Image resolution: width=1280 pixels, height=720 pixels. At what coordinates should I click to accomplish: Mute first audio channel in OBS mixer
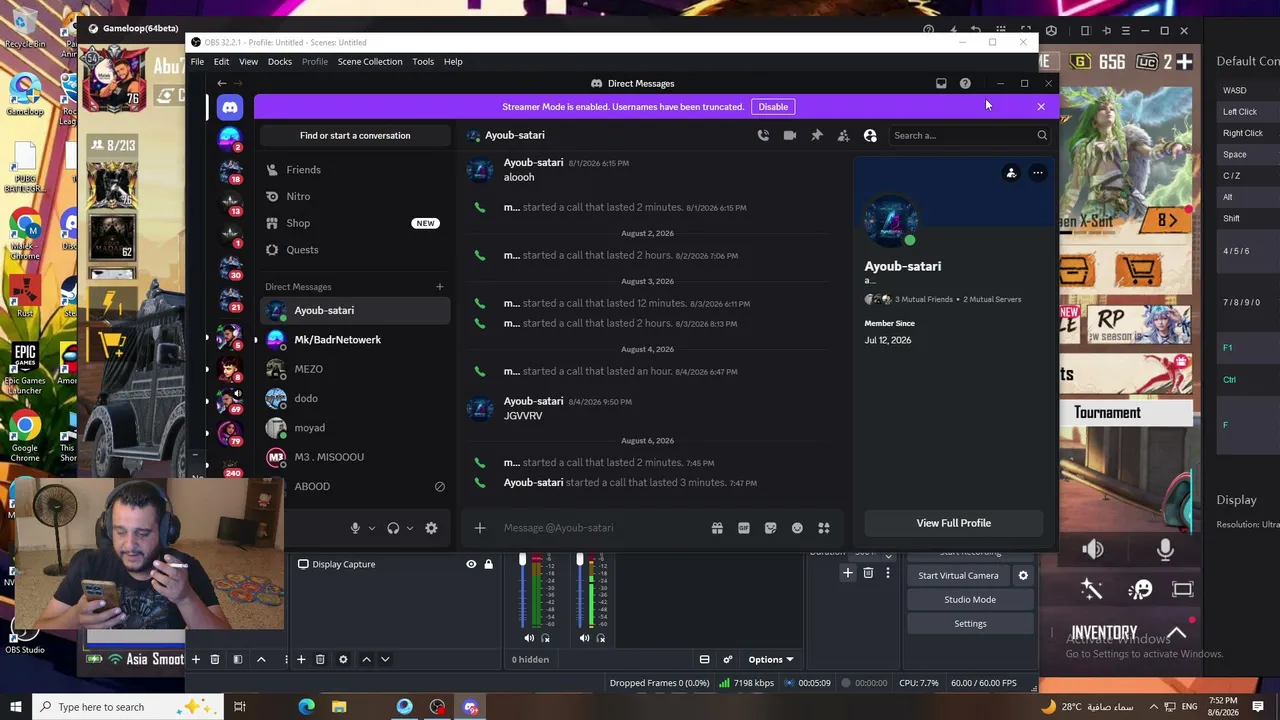click(529, 638)
